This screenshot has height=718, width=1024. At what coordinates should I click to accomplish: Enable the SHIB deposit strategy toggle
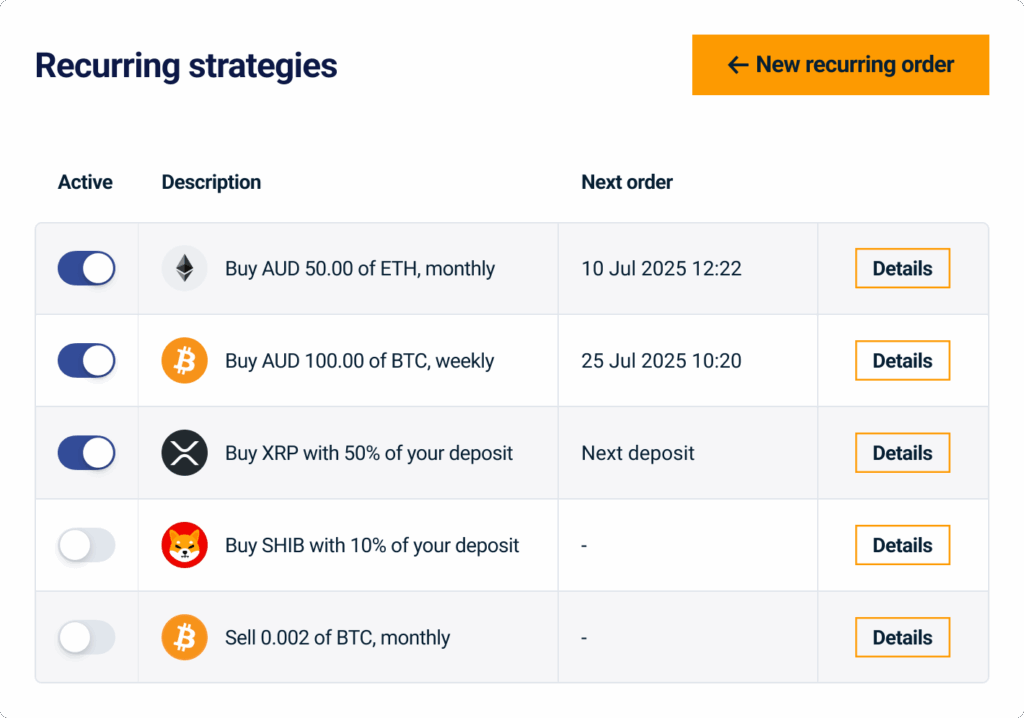coord(86,545)
